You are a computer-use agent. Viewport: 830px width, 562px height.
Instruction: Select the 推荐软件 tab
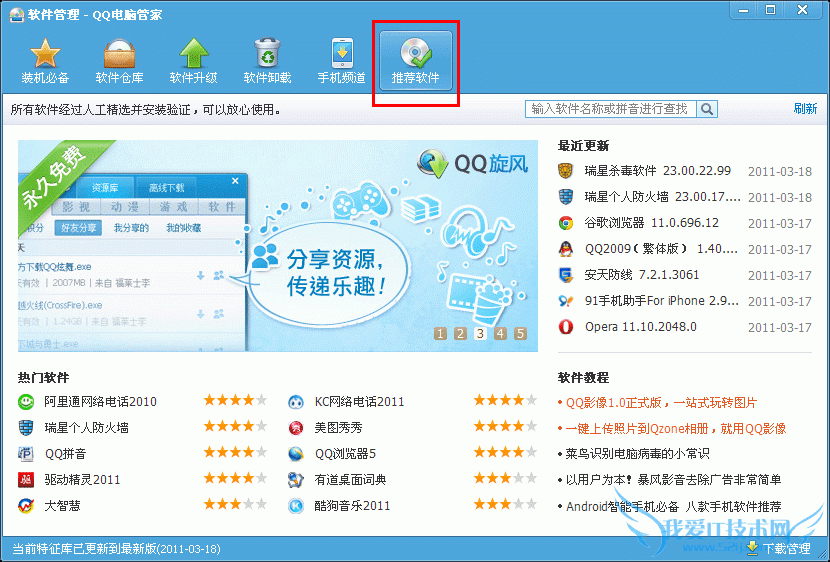[416, 61]
